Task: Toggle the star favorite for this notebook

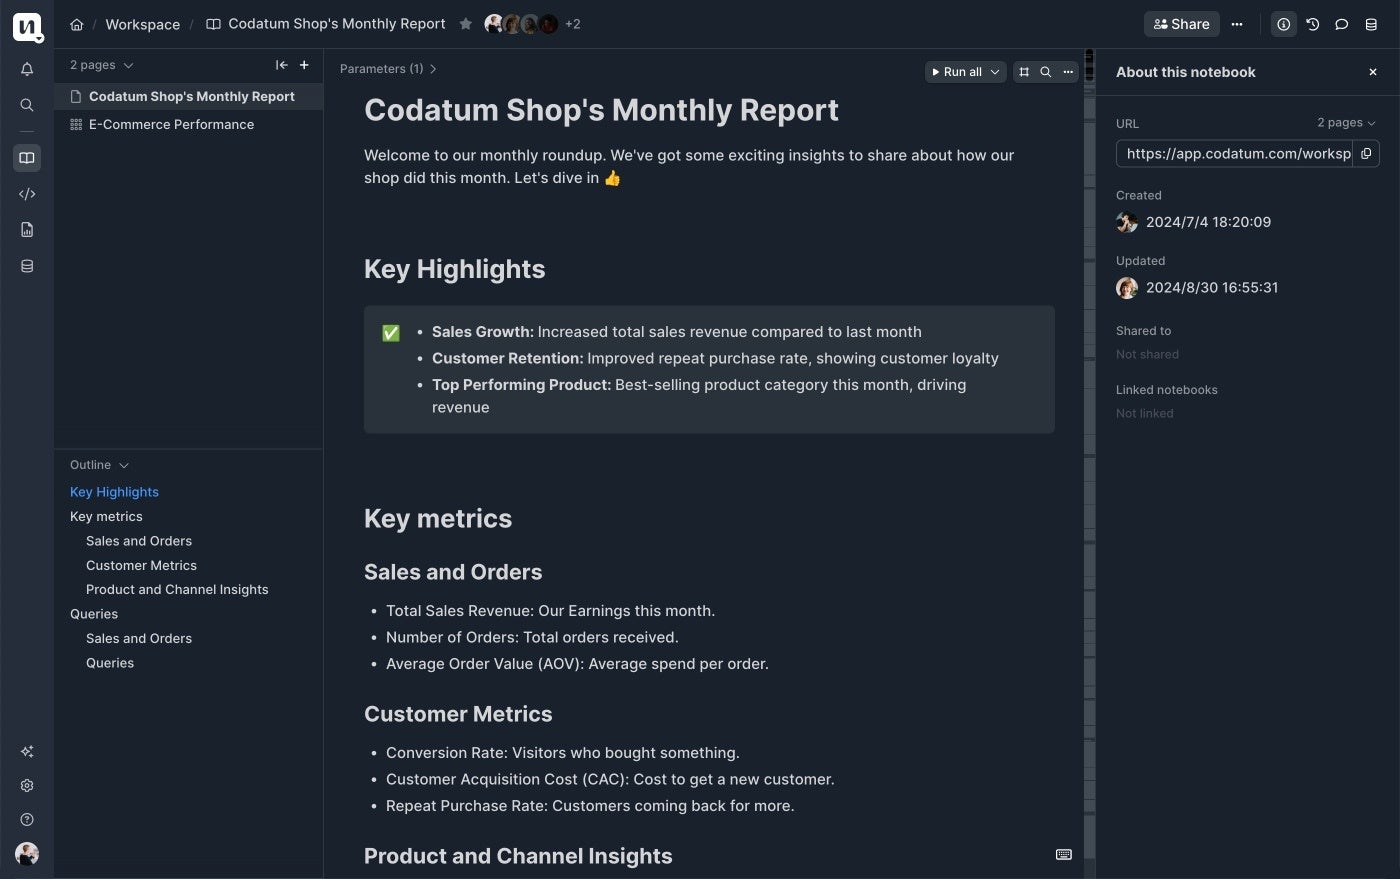Action: point(466,24)
